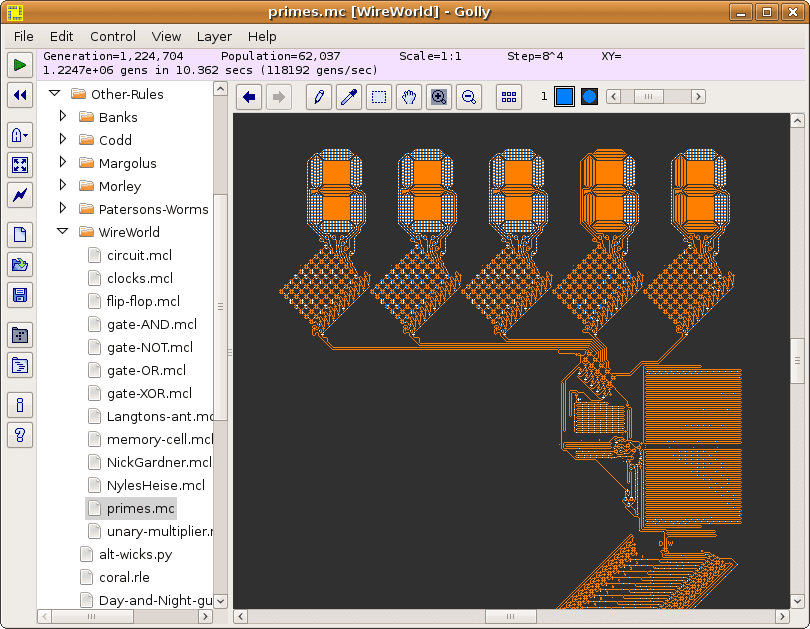Select the pencil draw tool

(x=319, y=97)
